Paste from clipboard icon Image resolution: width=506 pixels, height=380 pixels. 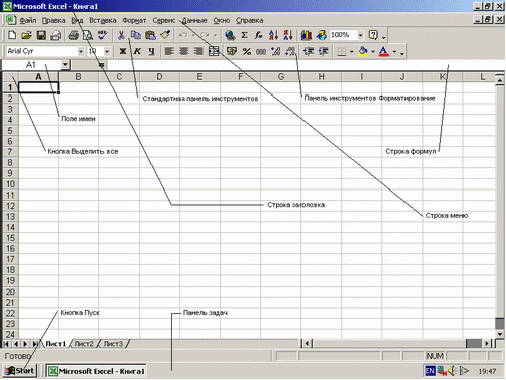click(x=151, y=35)
